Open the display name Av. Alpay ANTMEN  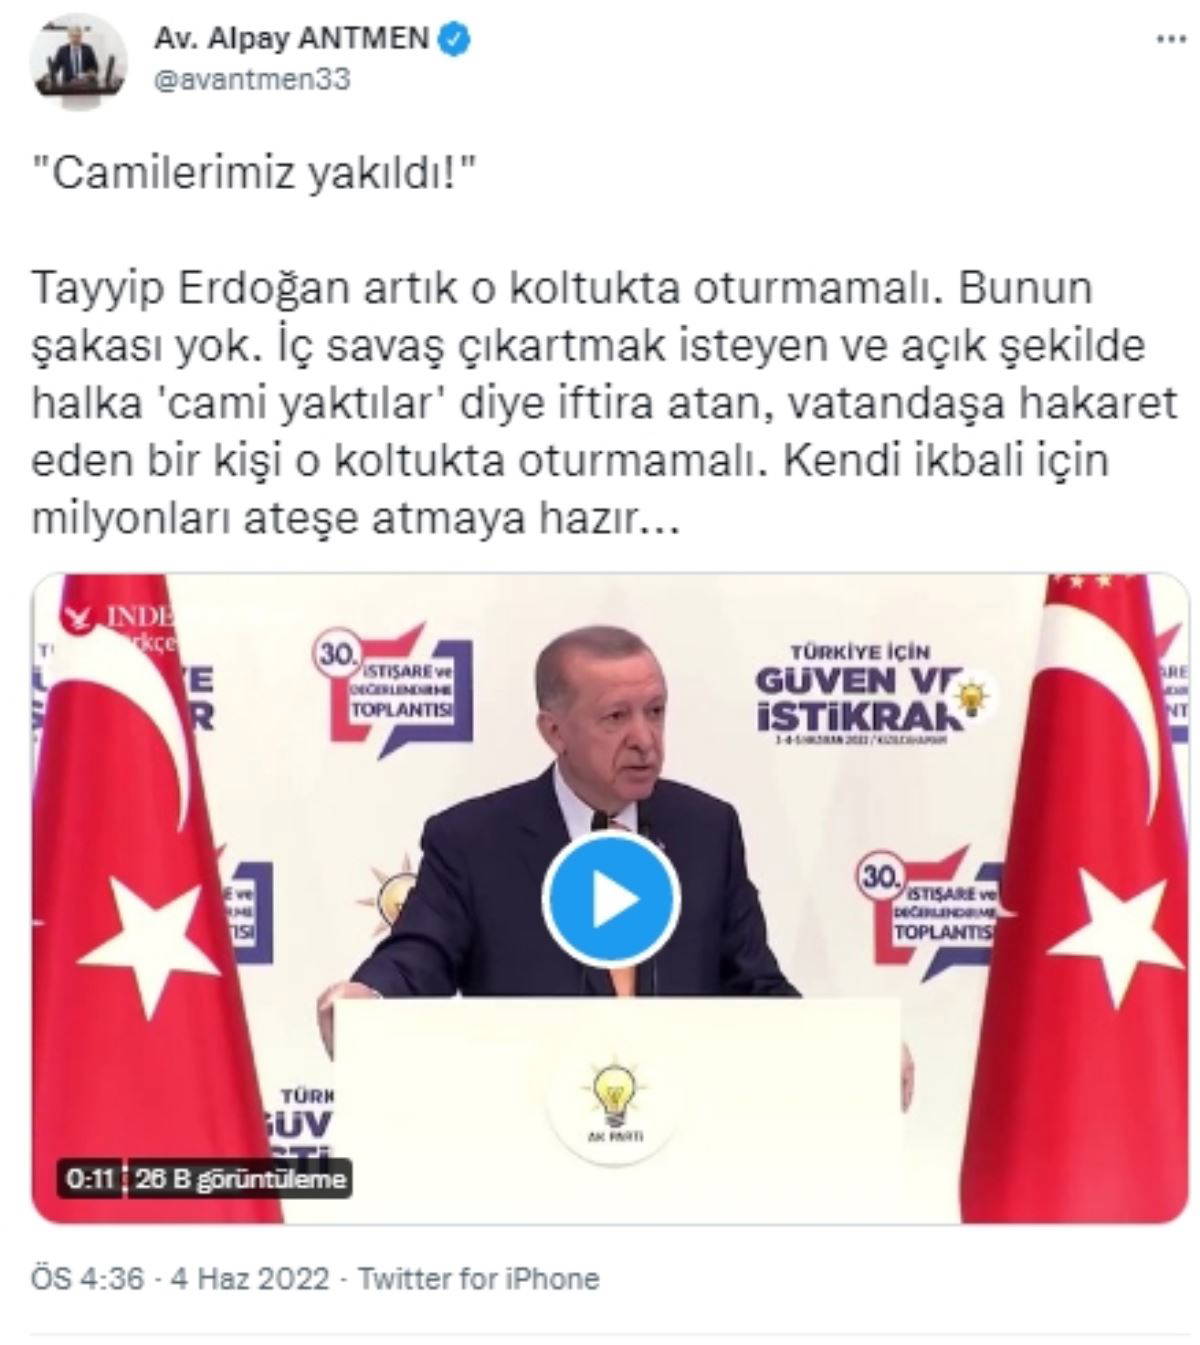[x=292, y=39]
